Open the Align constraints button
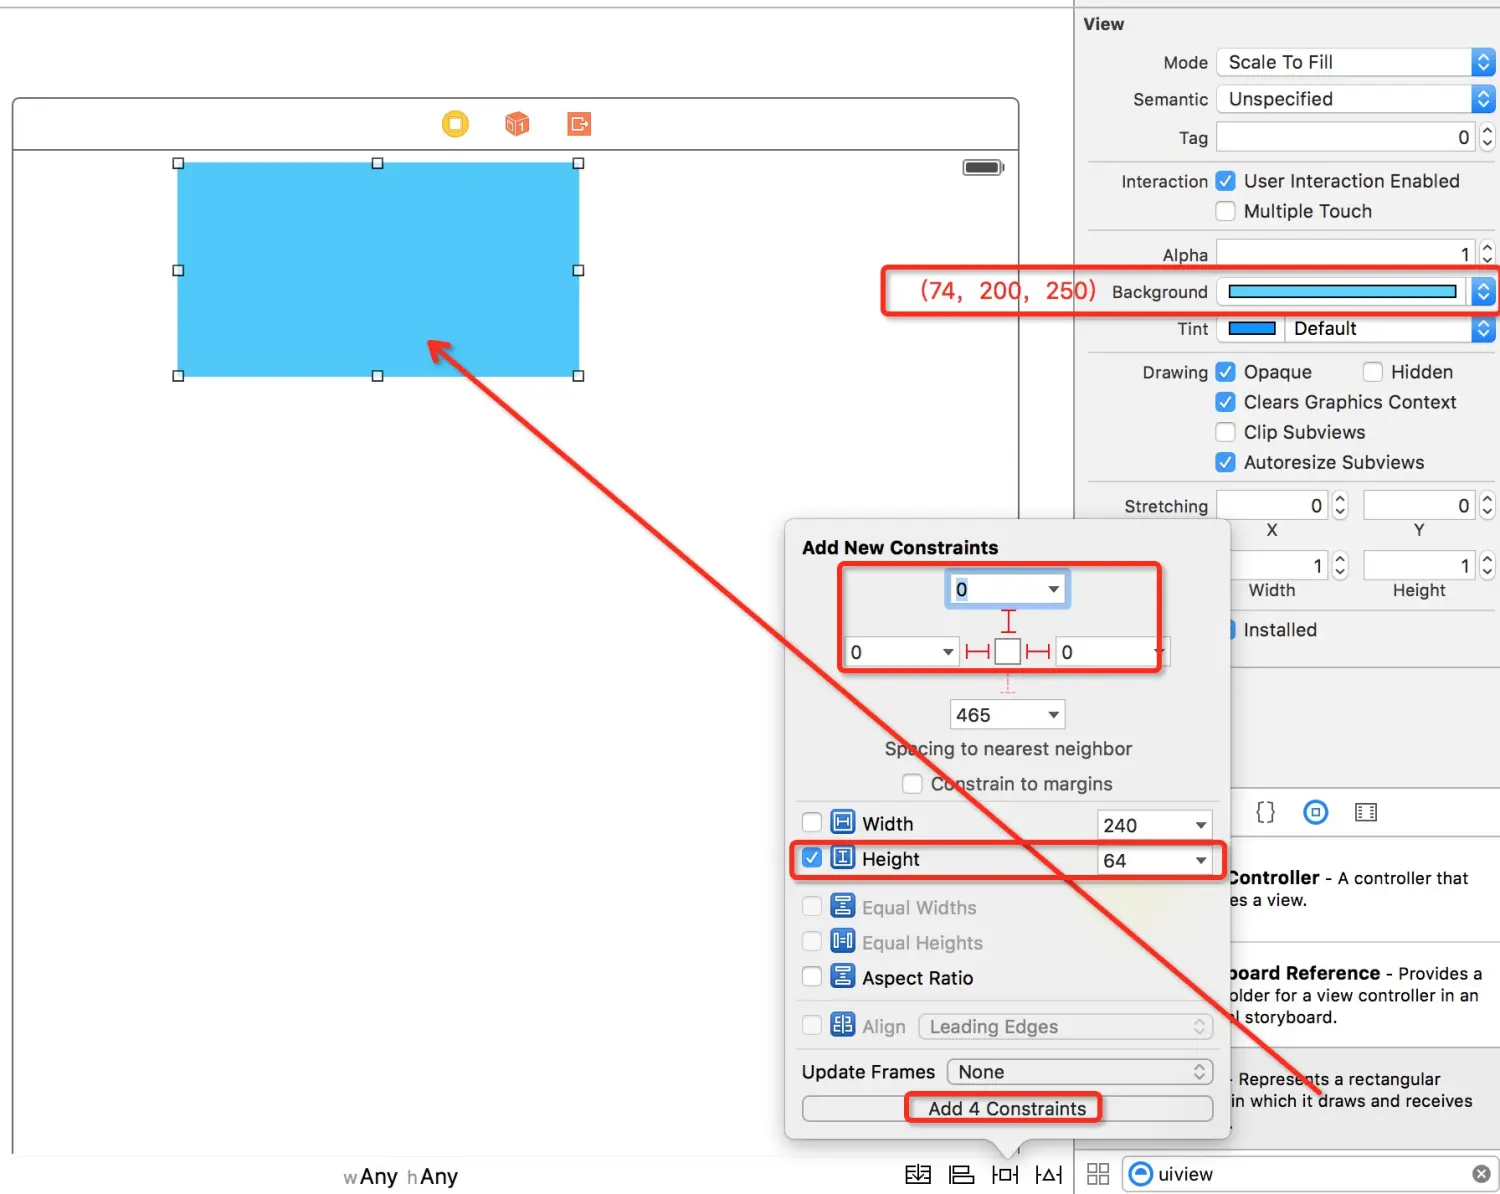Image resolution: width=1500 pixels, height=1194 pixels. click(961, 1174)
